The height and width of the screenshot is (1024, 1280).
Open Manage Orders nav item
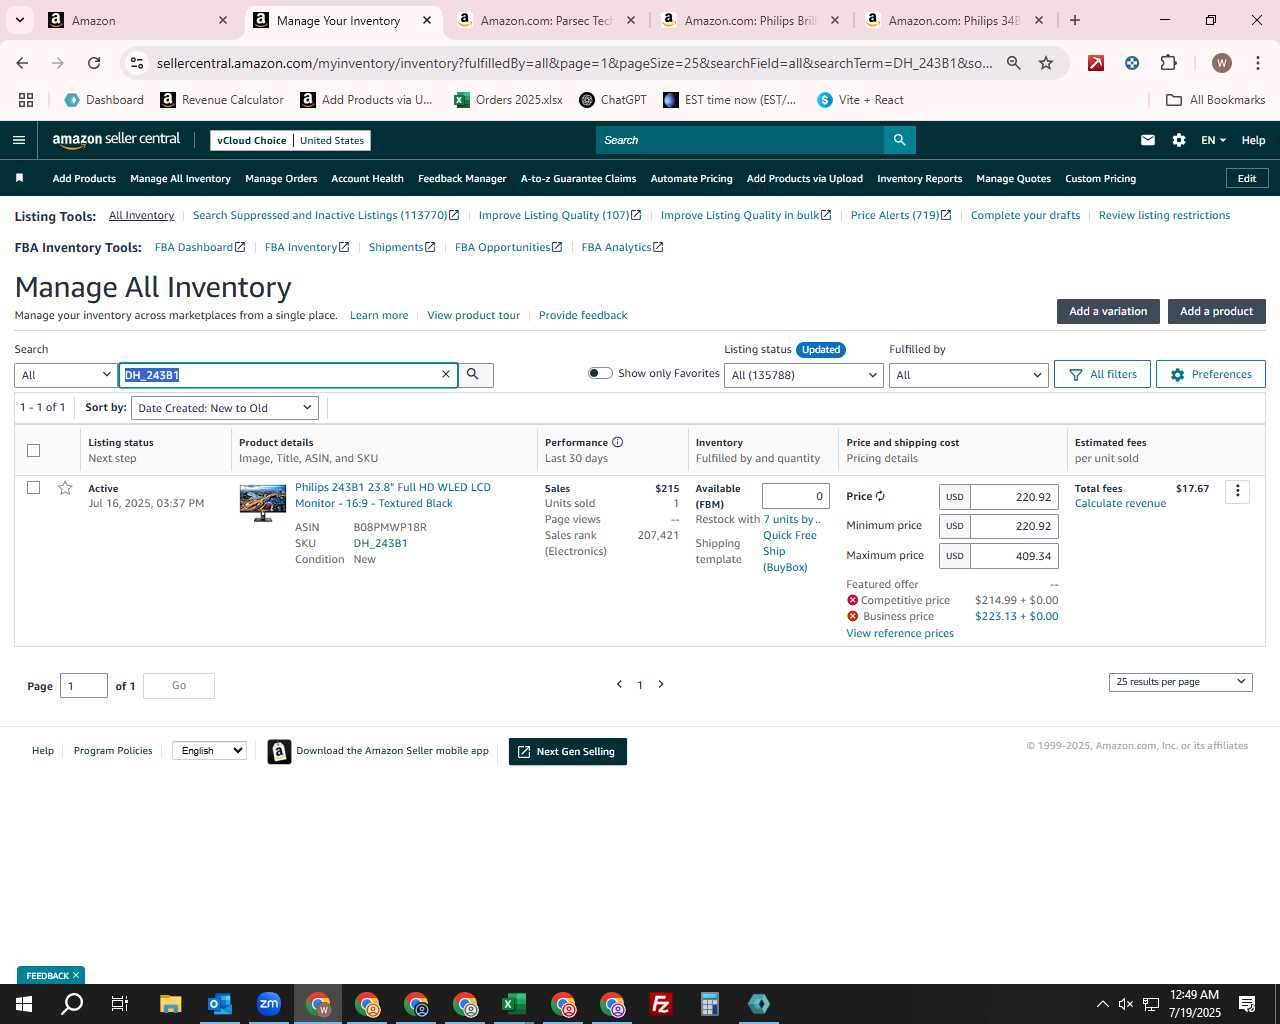click(281, 179)
